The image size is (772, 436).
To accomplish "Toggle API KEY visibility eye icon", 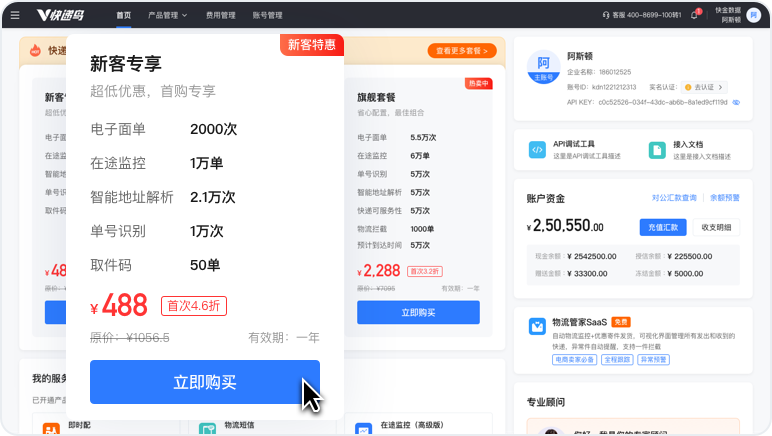I will click(x=736, y=102).
